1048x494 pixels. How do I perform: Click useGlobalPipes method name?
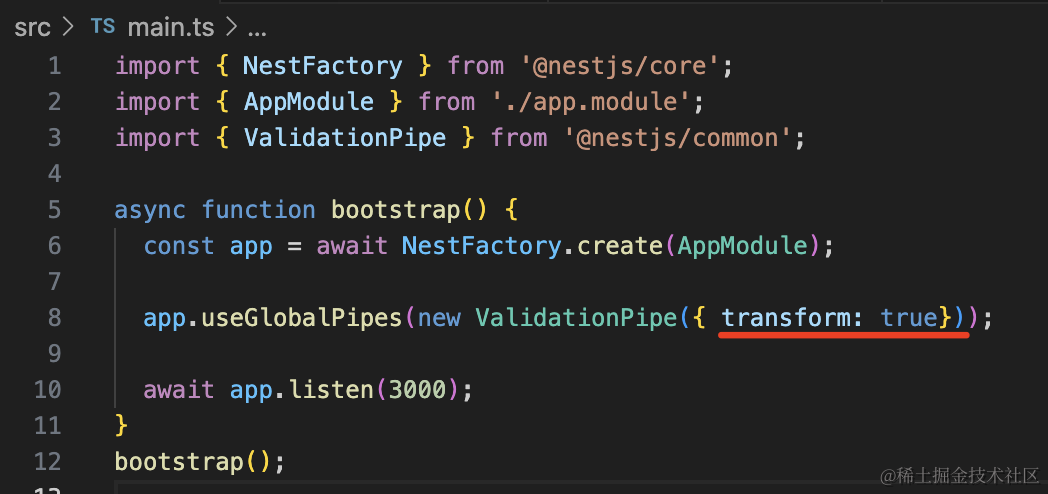coord(302,318)
